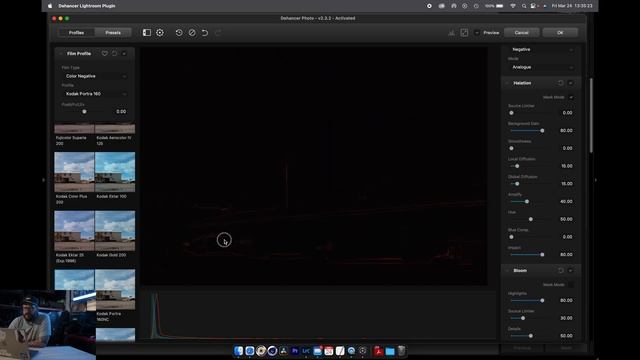The image size is (640, 360).
Task: Click the Cancel button
Action: point(521,33)
